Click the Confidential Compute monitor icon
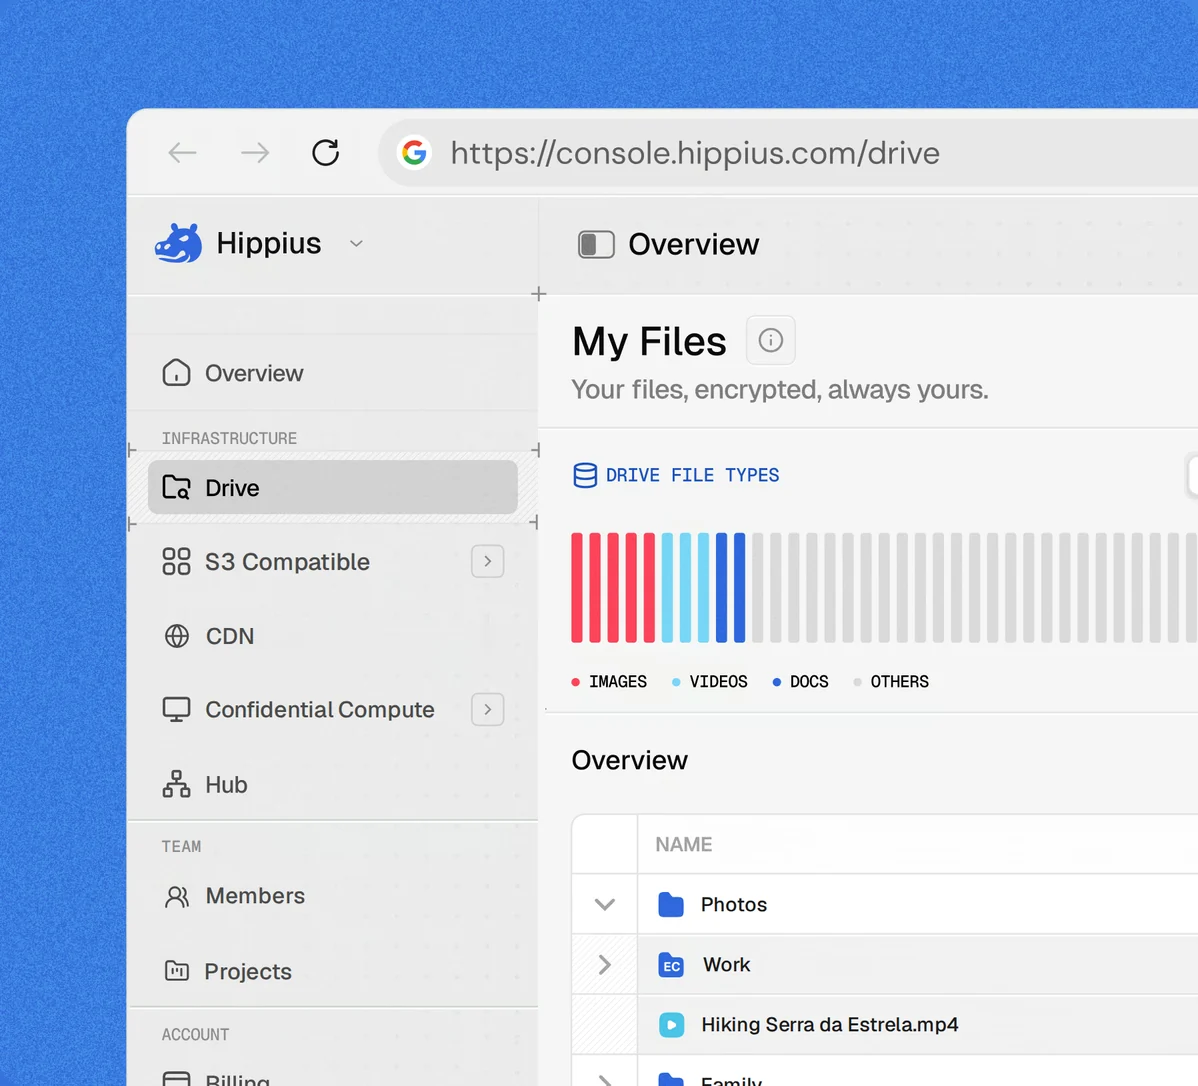Viewport: 1198px width, 1086px height. pos(176,709)
